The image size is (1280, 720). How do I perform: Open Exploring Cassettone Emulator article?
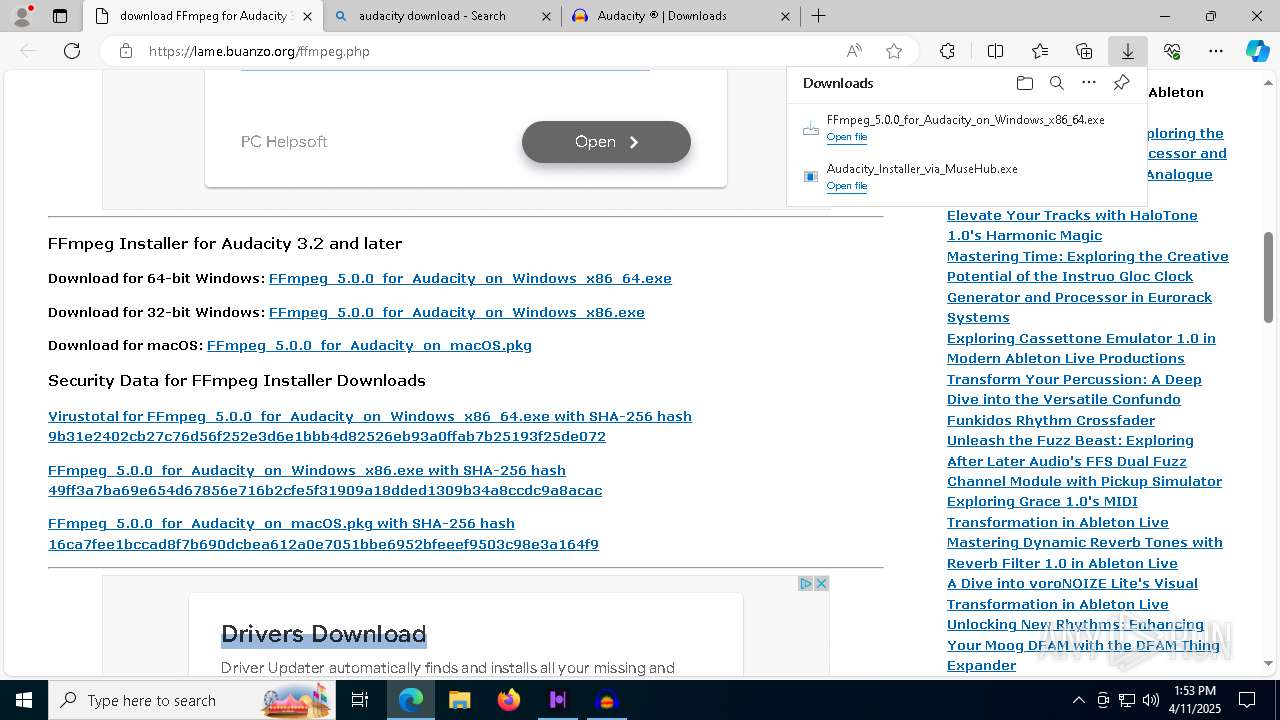click(1081, 348)
